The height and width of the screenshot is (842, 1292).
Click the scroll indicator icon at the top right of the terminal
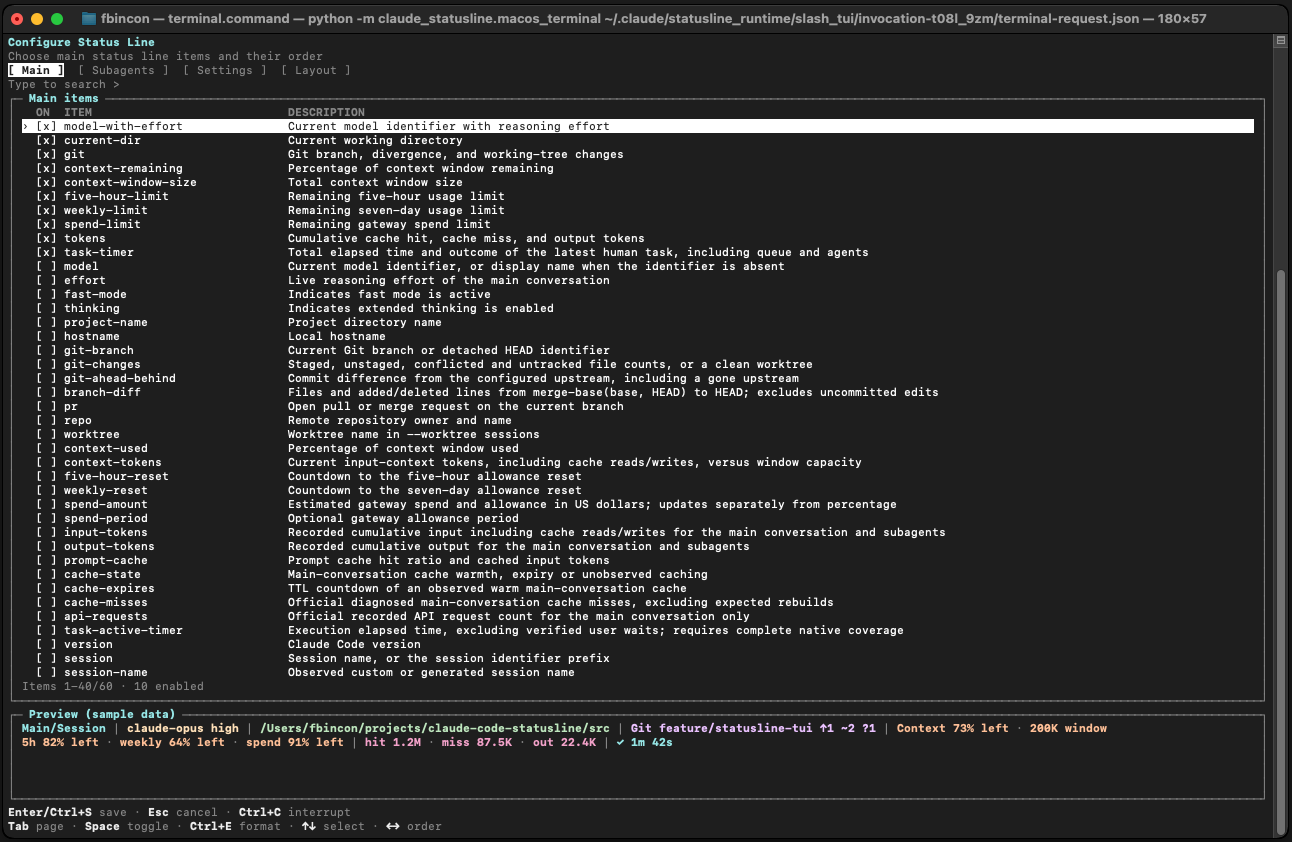pyautogui.click(x=1280, y=42)
